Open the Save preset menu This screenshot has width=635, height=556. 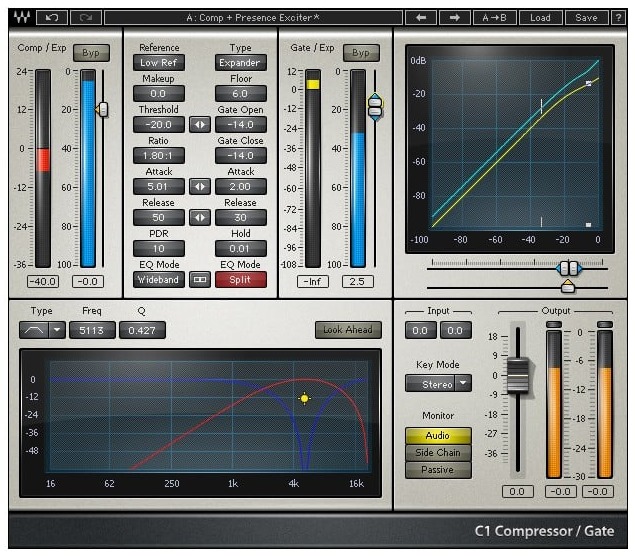pyautogui.click(x=586, y=18)
